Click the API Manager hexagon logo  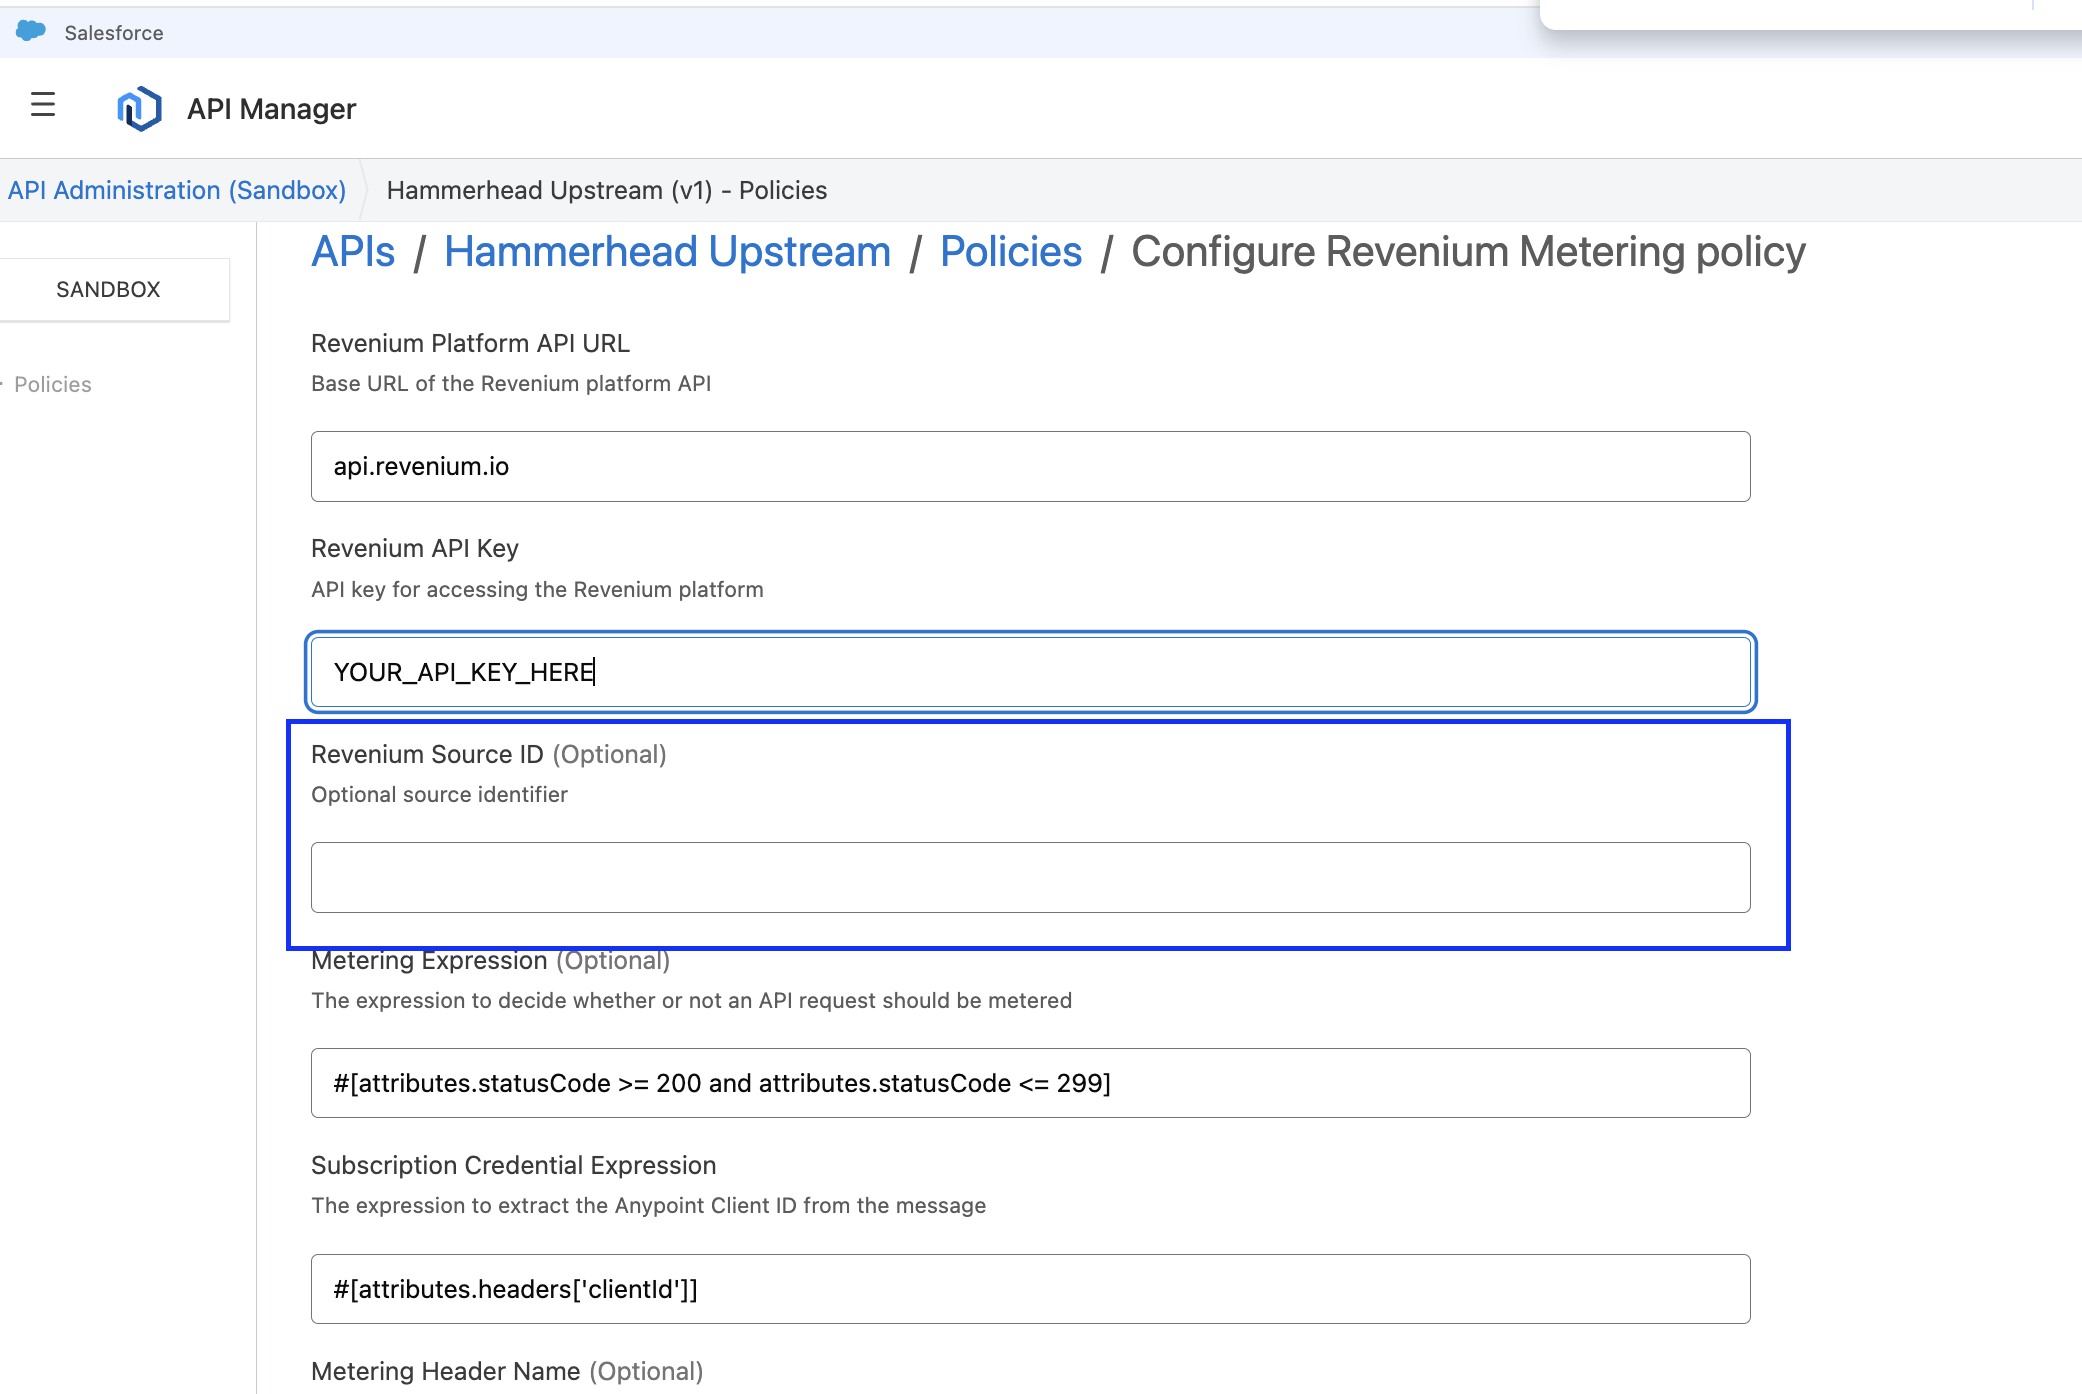pos(139,108)
